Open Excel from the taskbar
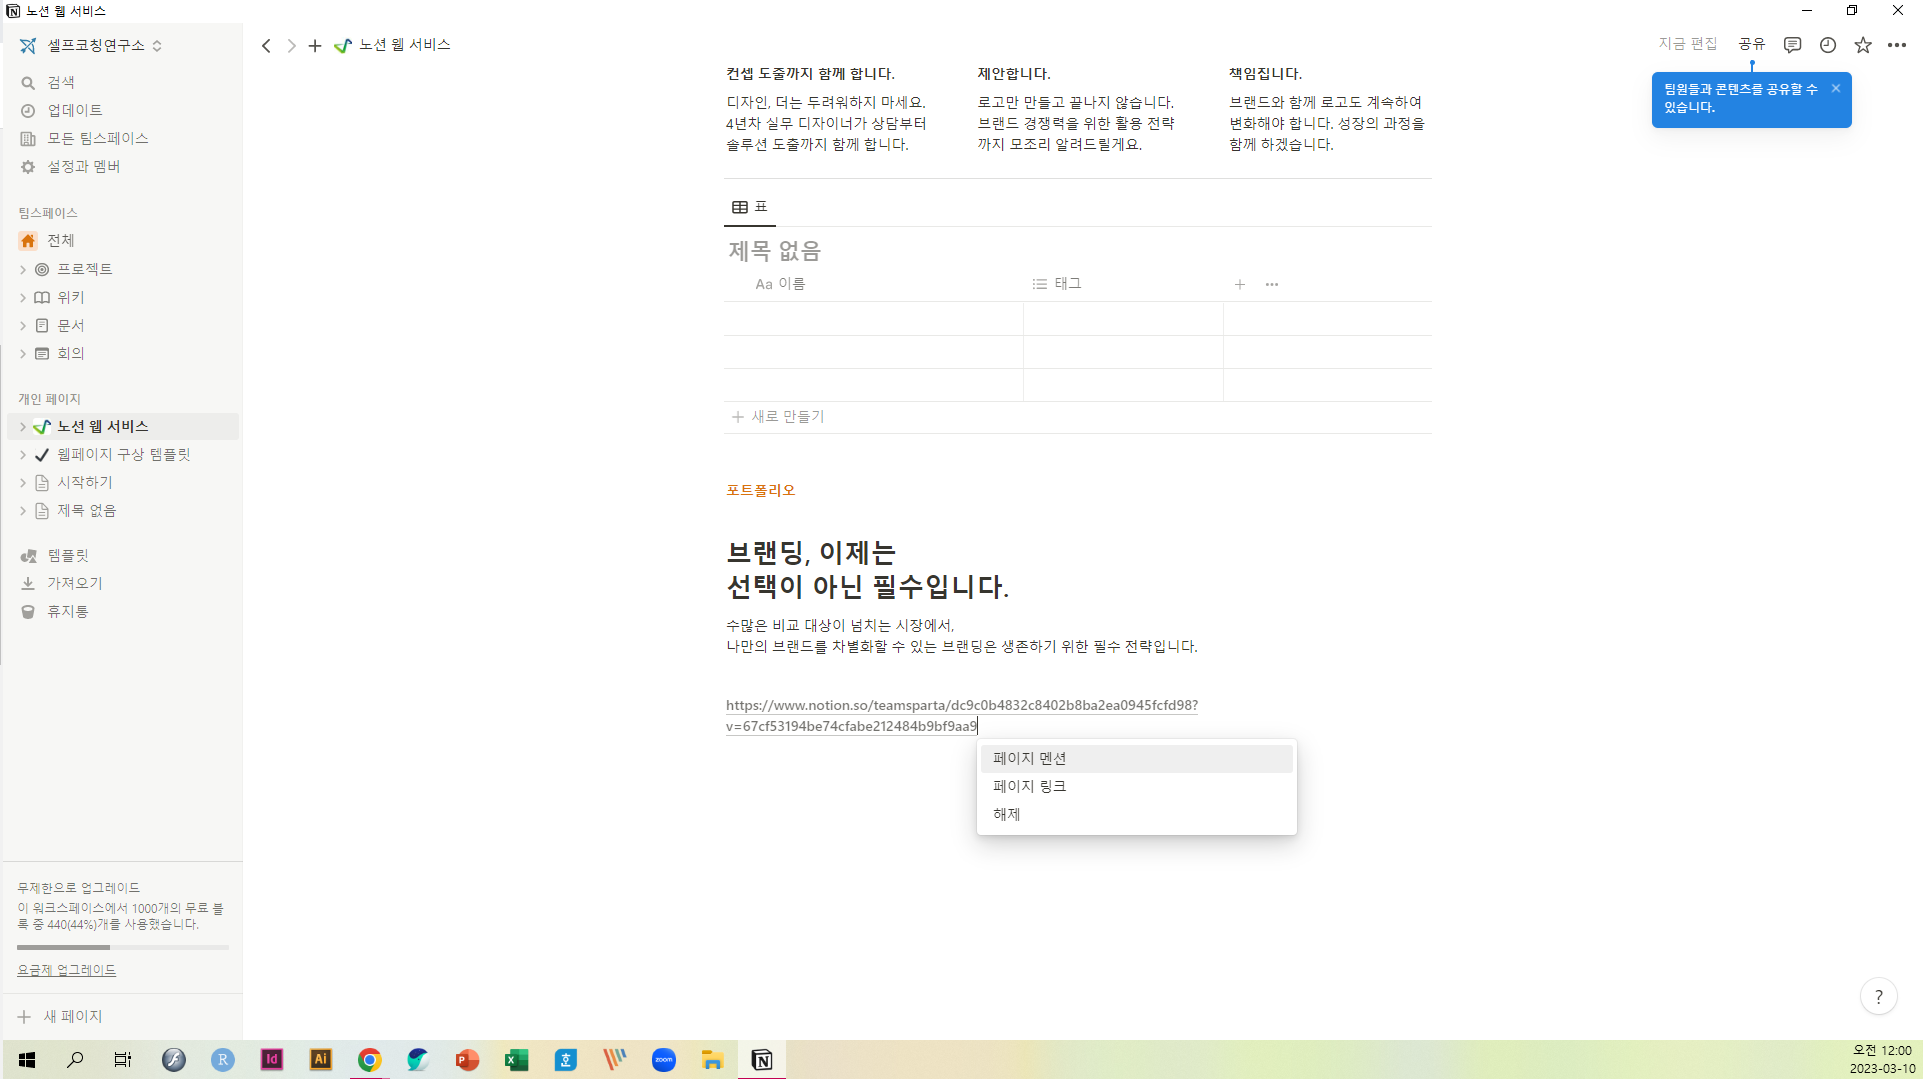Viewport: 1923px width, 1079px height. click(x=516, y=1060)
